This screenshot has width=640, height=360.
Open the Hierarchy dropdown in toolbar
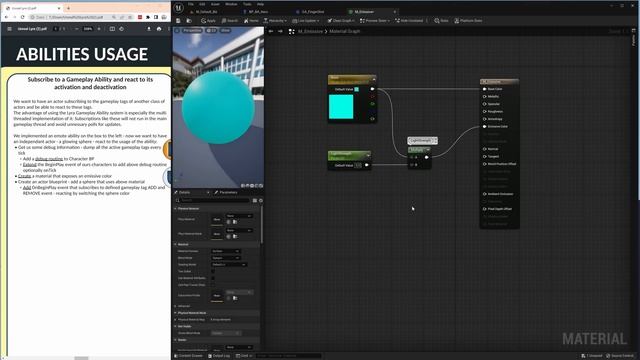tap(275, 20)
